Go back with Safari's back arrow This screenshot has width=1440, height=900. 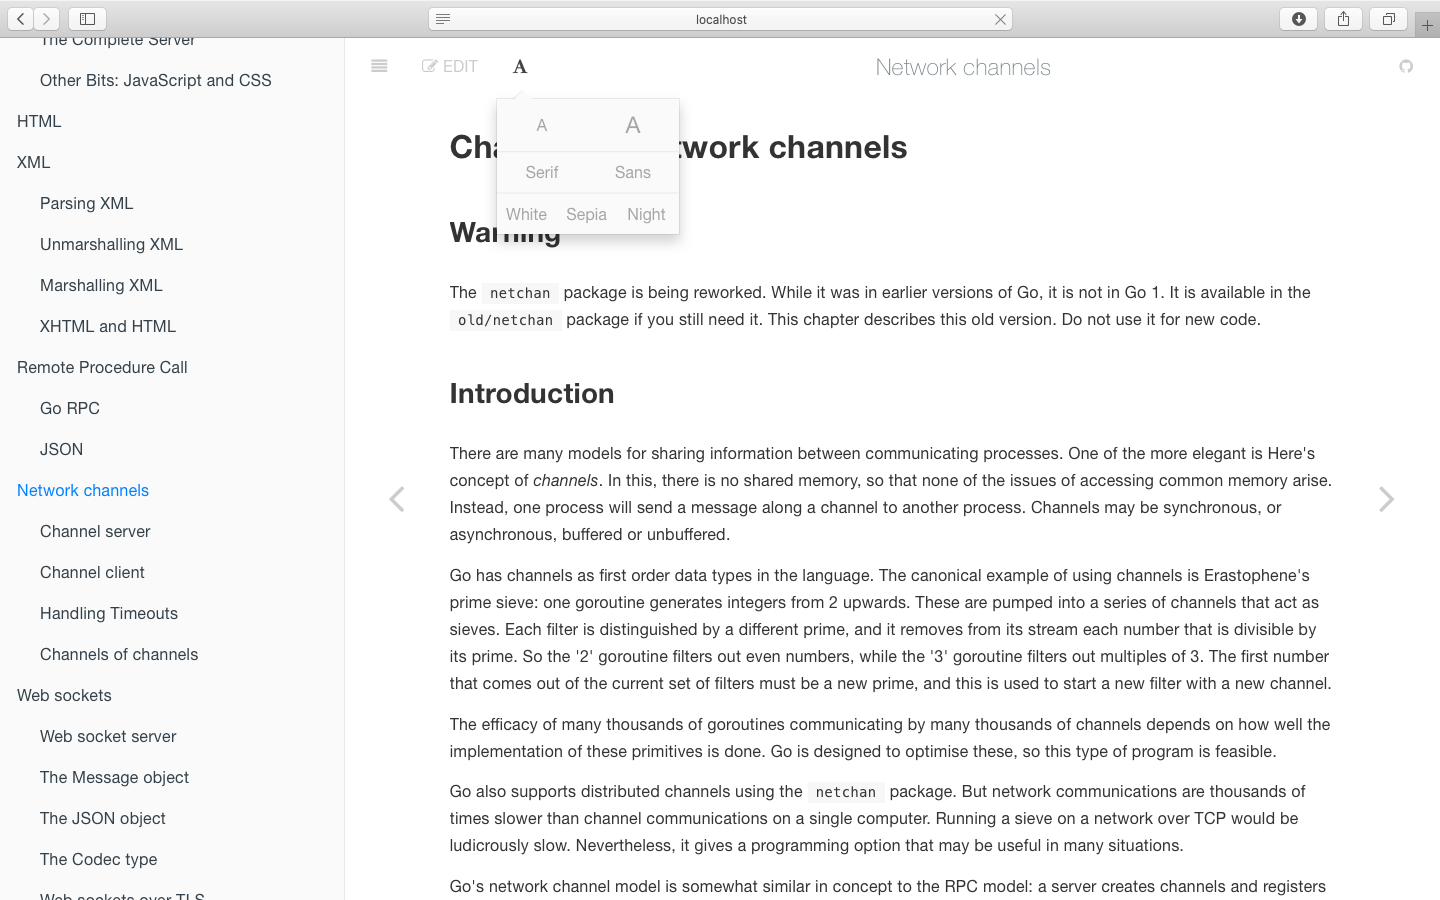(x=21, y=19)
